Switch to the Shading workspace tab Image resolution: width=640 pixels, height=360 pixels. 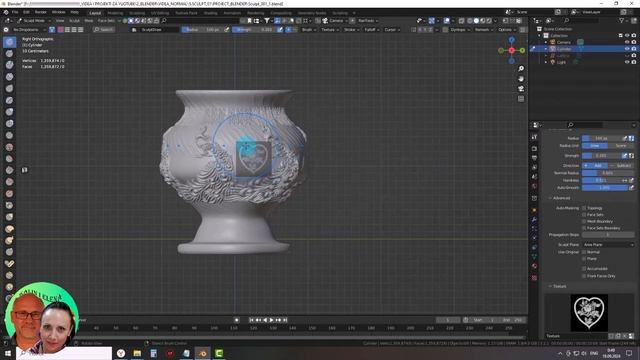(x=211, y=13)
